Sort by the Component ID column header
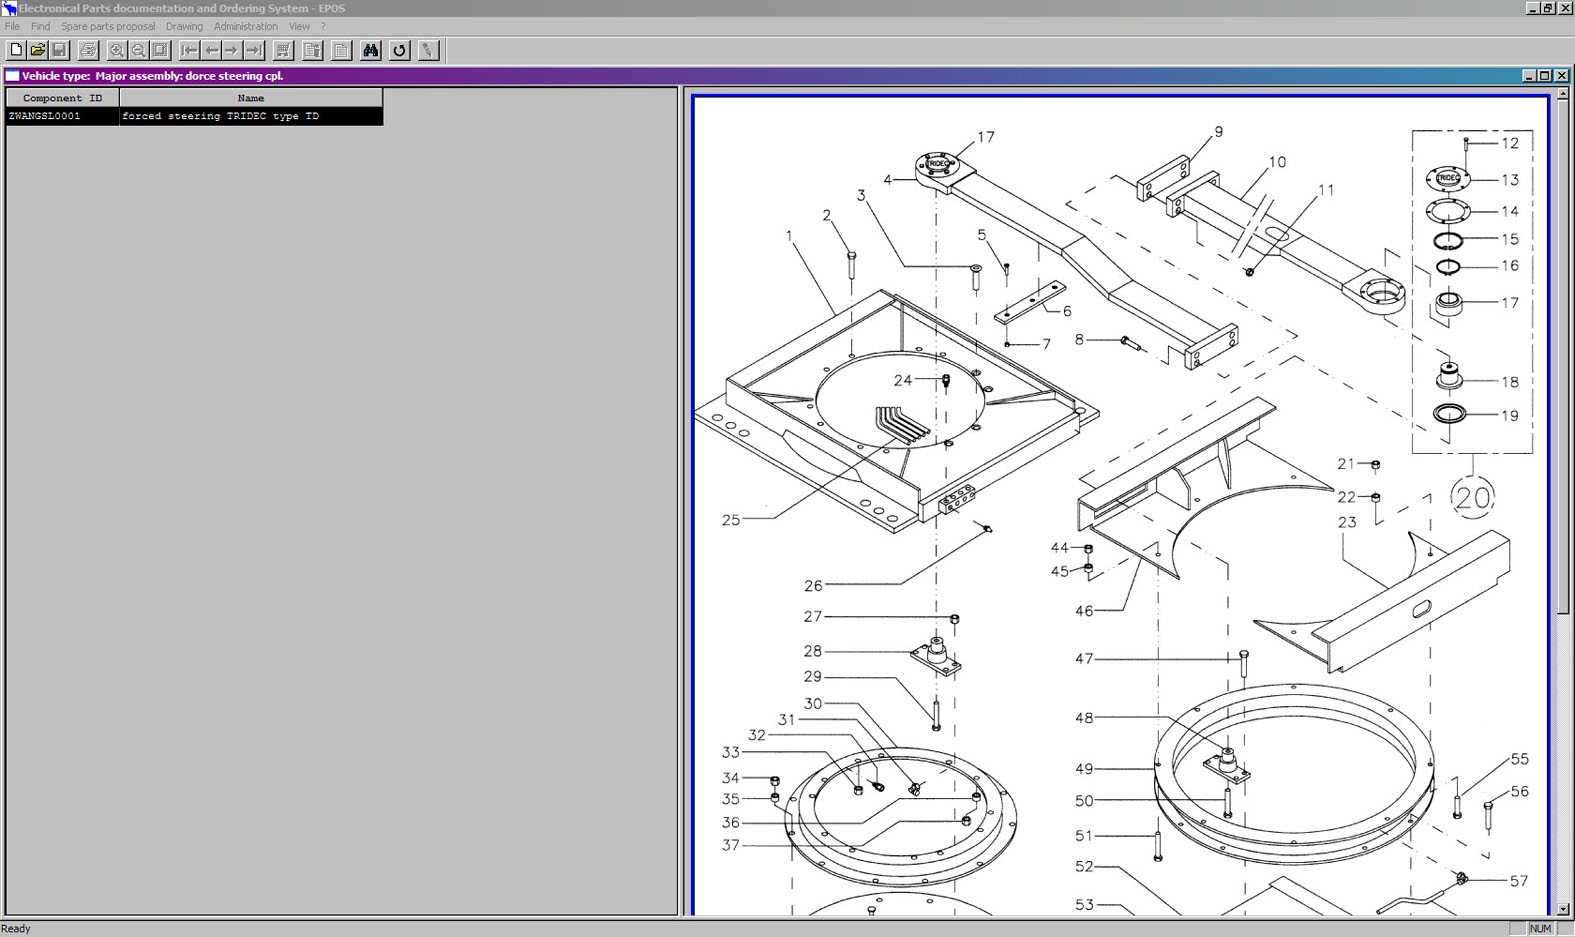The image size is (1575, 937). click(x=62, y=98)
